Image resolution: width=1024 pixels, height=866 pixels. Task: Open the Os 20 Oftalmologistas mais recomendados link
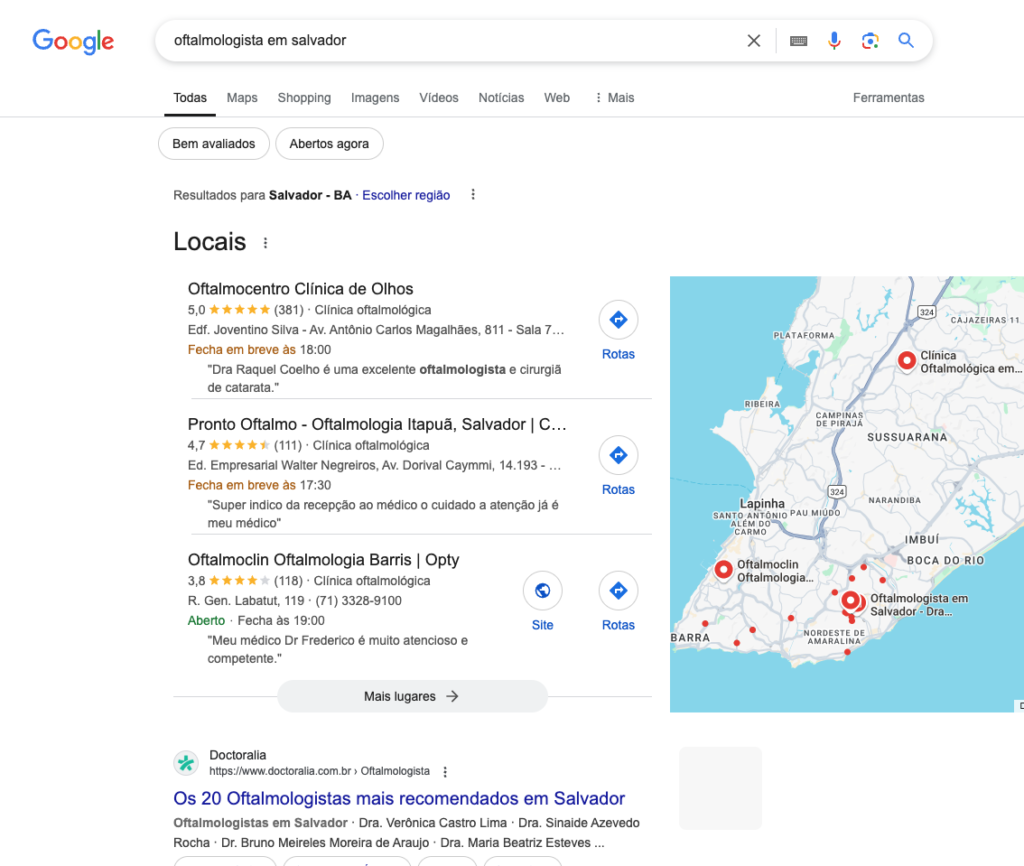pyautogui.click(x=399, y=798)
